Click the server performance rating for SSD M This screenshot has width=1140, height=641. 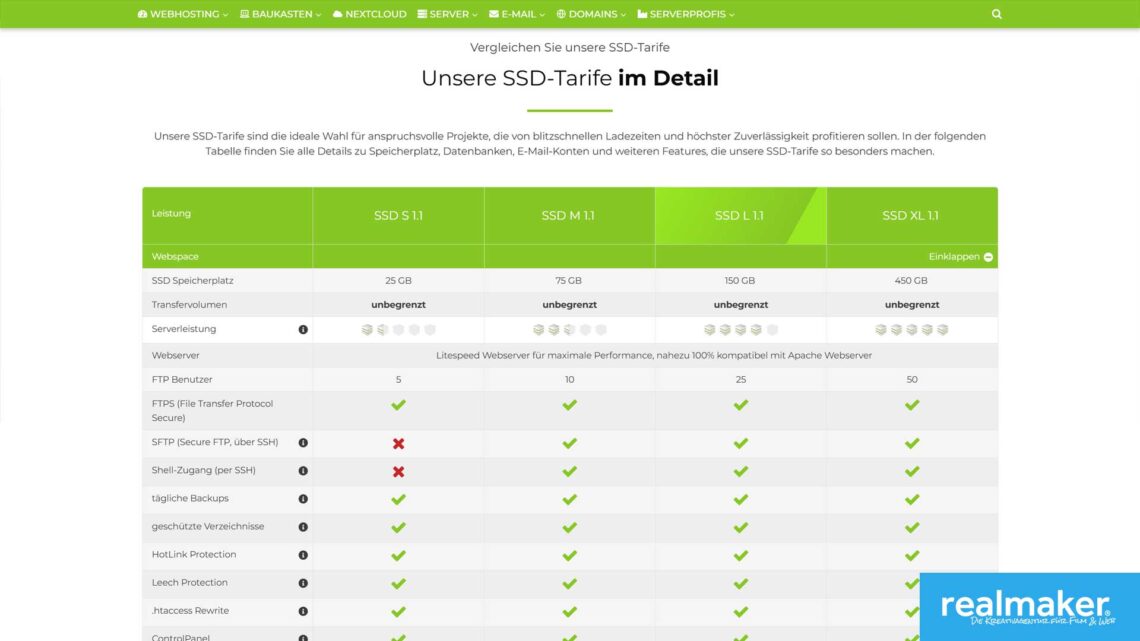[569, 329]
